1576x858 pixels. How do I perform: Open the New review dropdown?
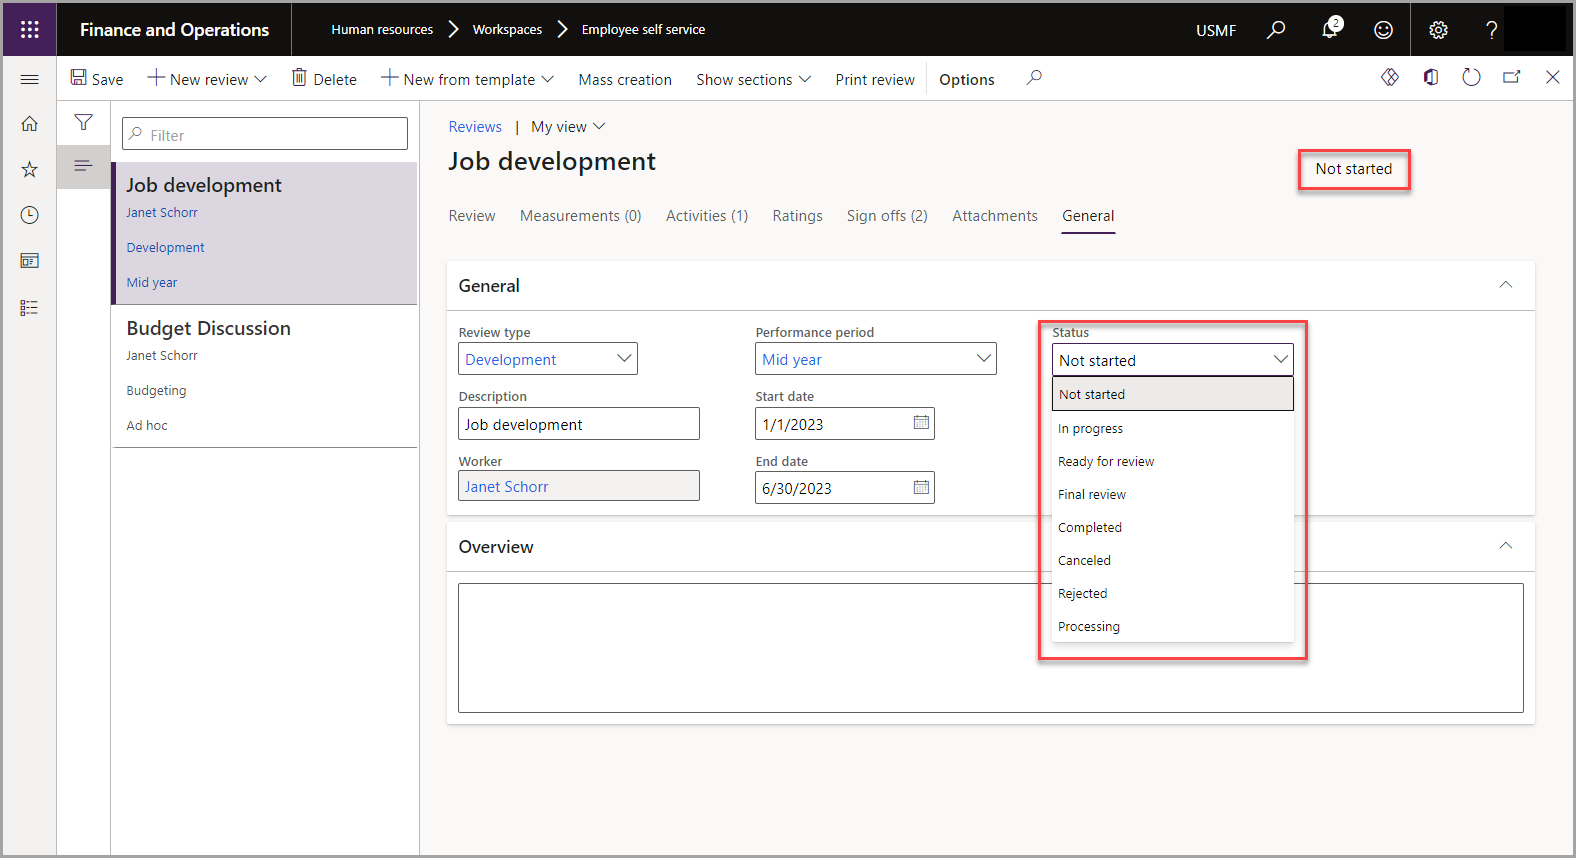click(x=207, y=79)
